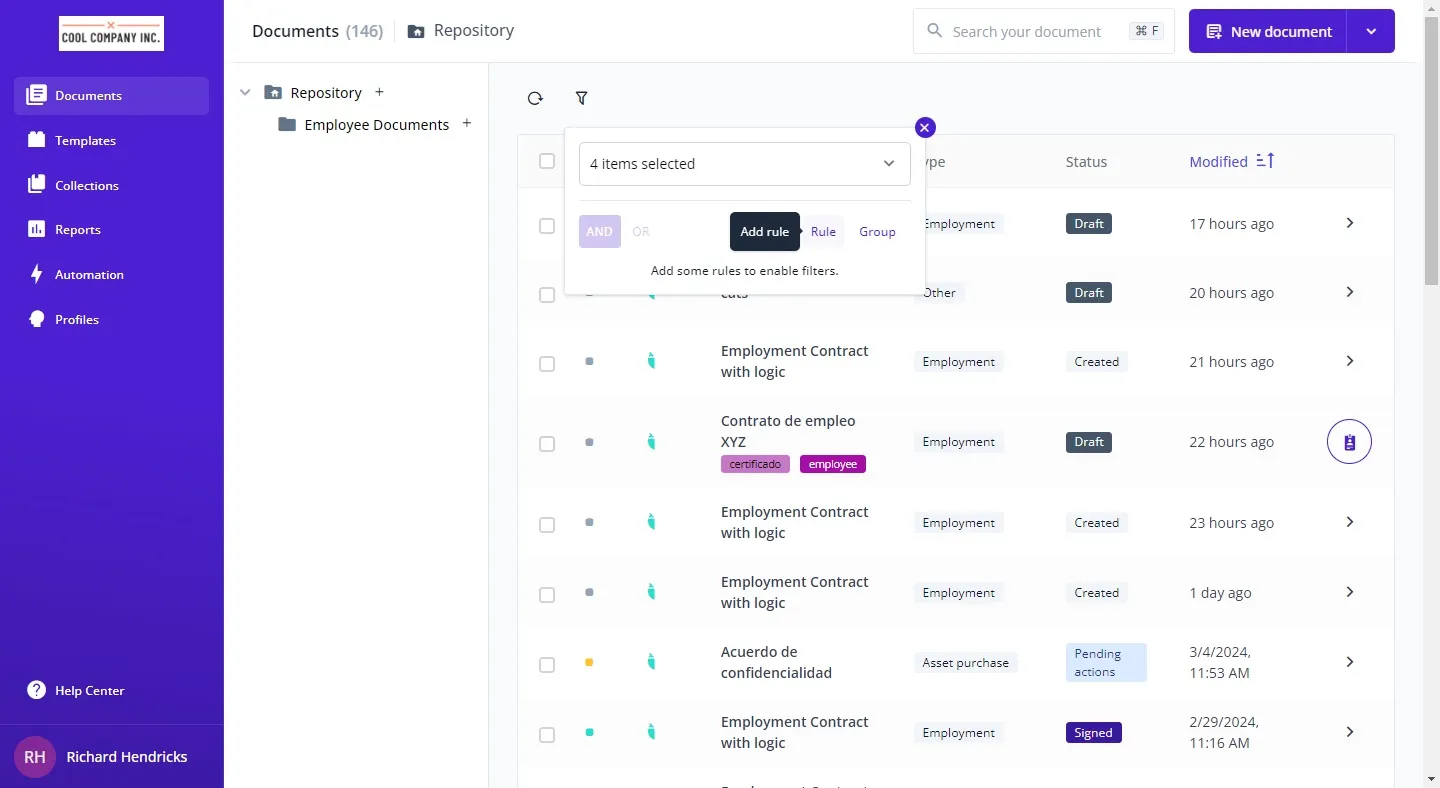Viewport: 1440px width, 788px height.
Task: Click the circled document icon on Contrato row
Action: coord(1349,442)
